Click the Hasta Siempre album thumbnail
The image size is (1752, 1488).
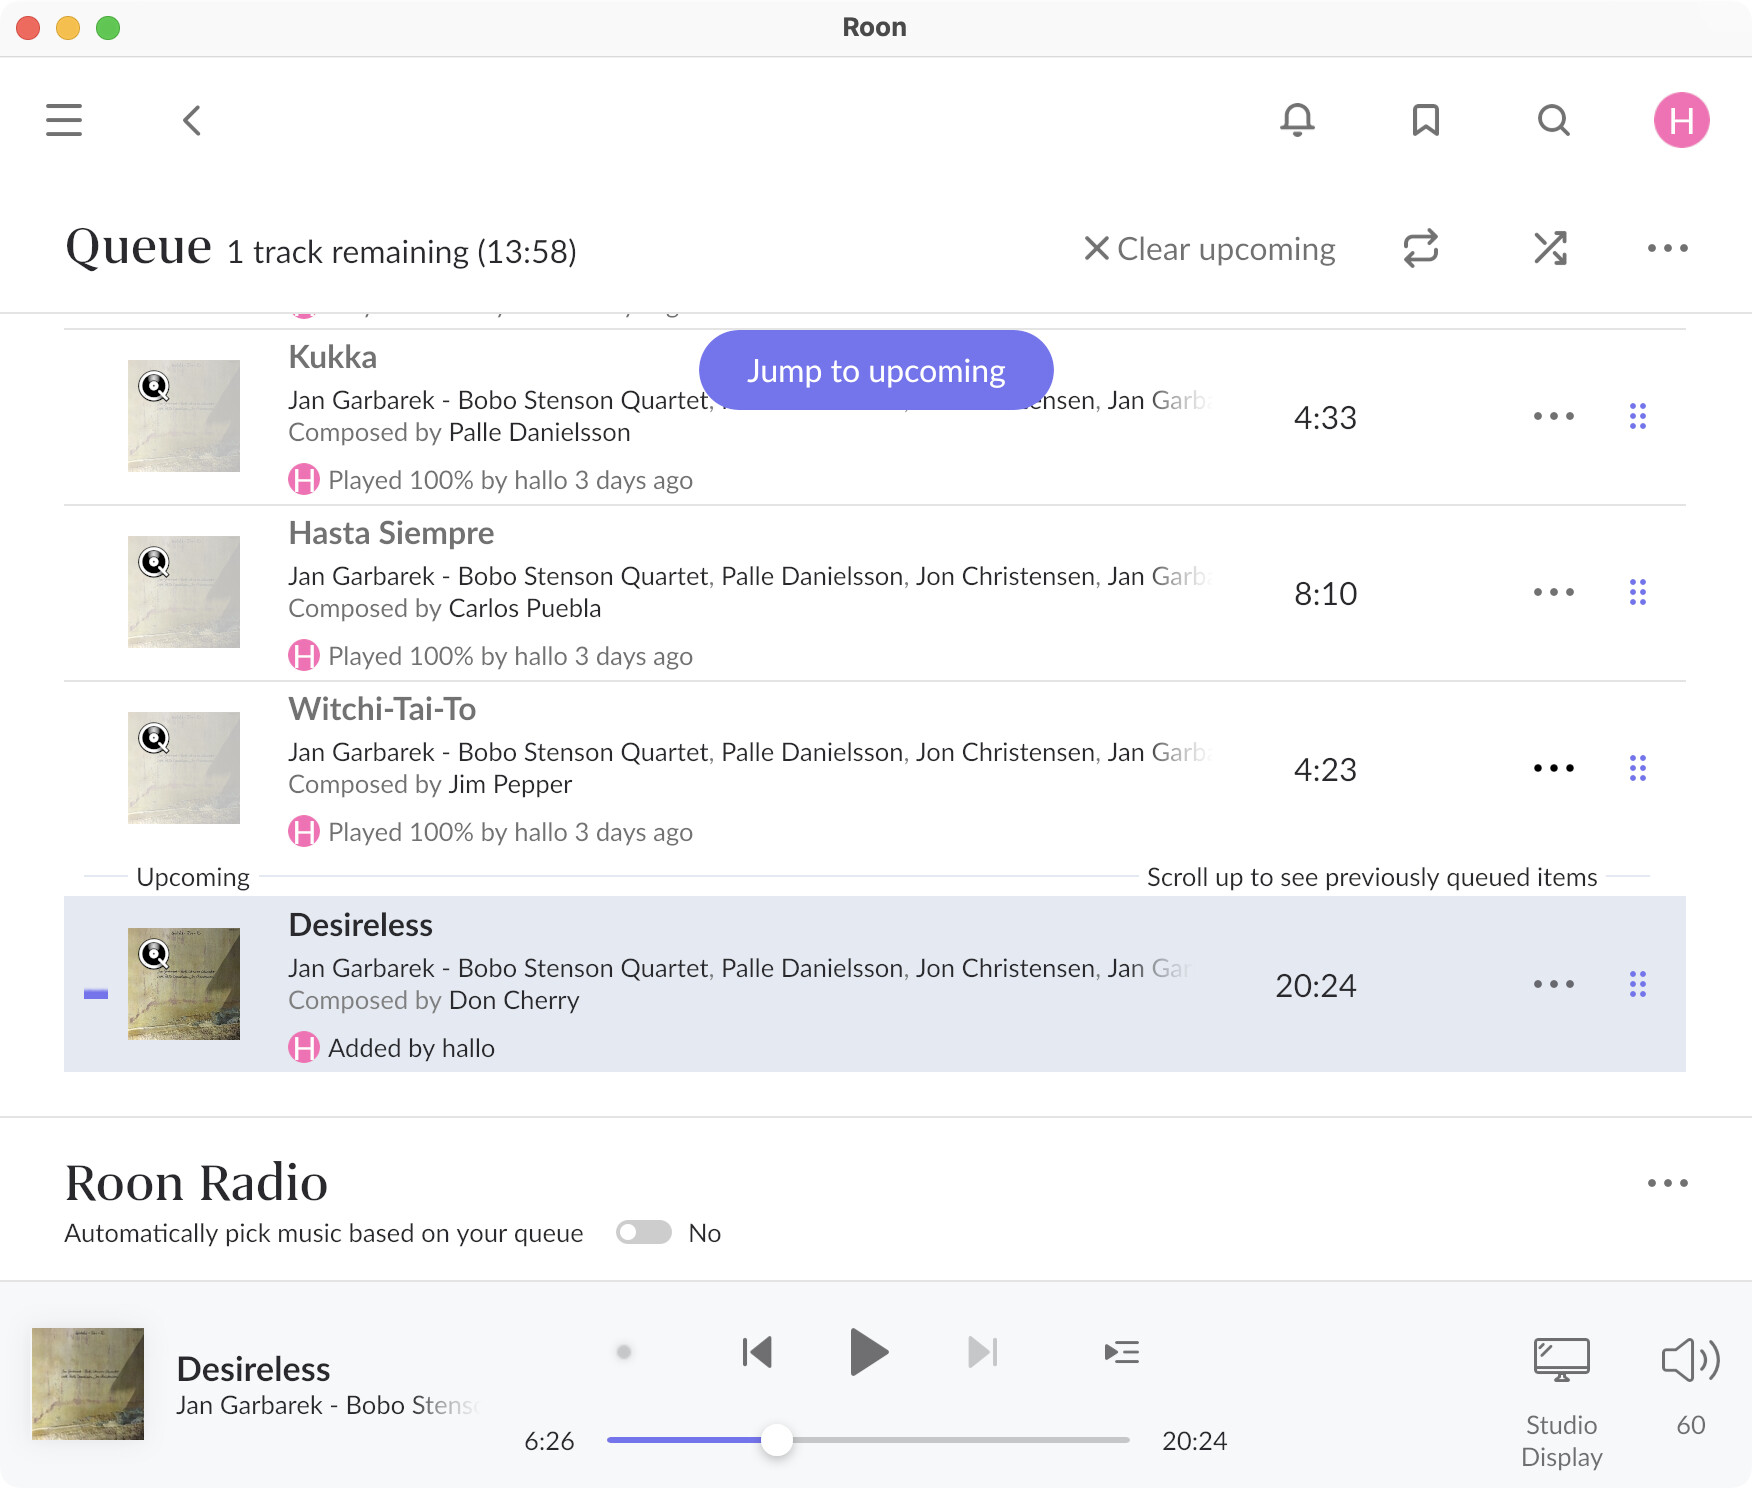tap(184, 592)
